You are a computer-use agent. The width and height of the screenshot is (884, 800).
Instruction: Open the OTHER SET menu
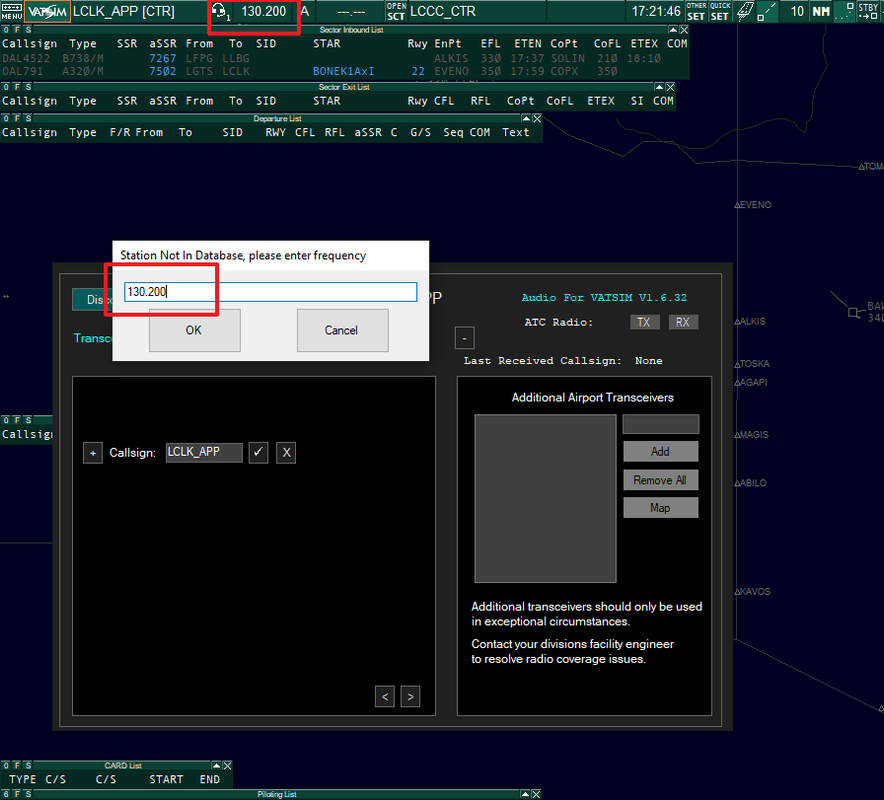[696, 11]
